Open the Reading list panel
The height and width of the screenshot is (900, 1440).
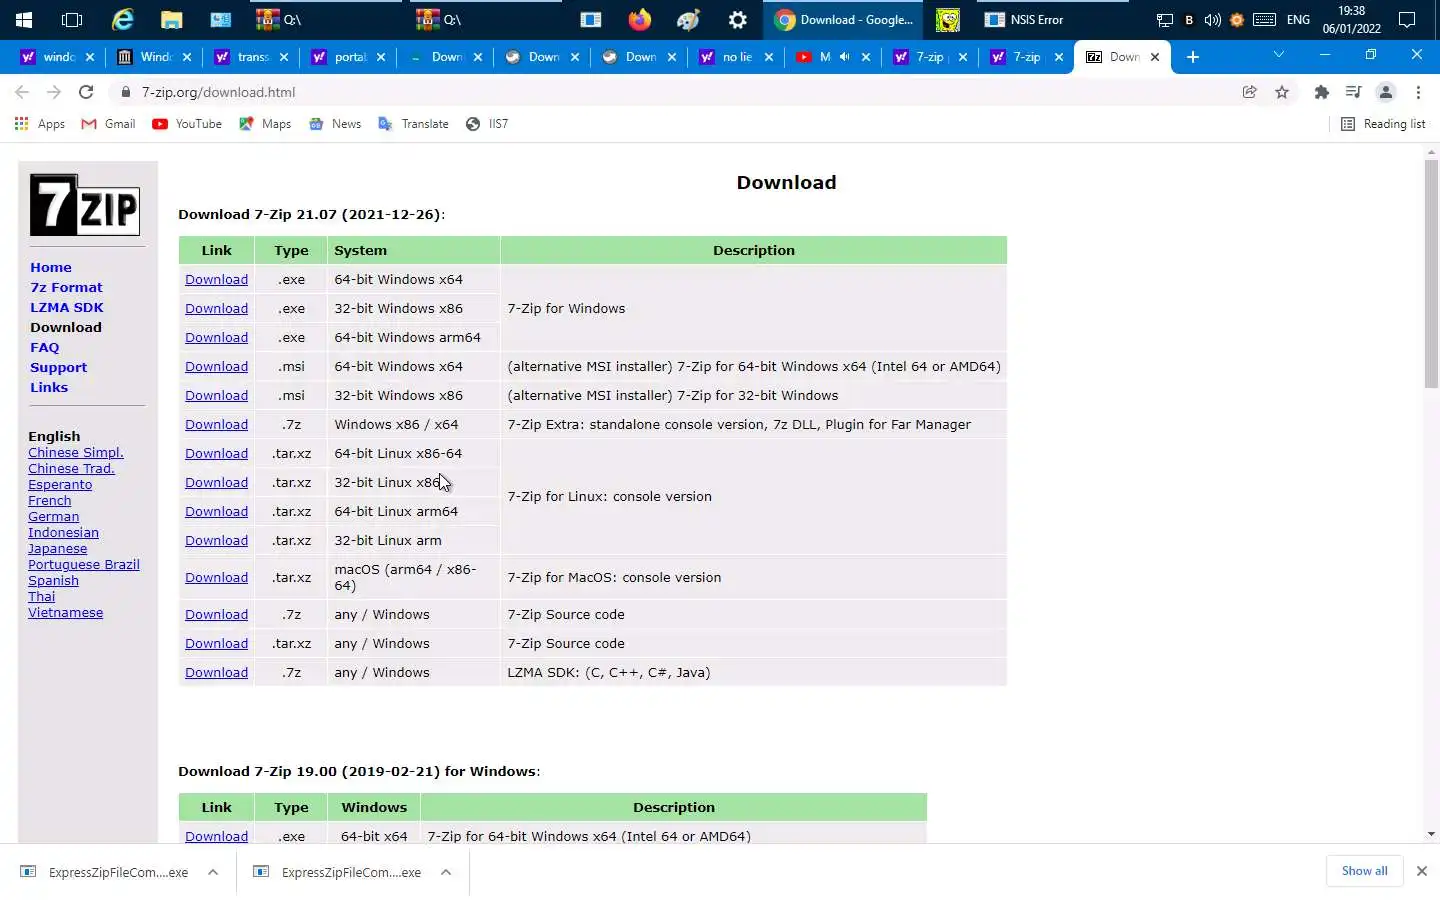[1383, 124]
